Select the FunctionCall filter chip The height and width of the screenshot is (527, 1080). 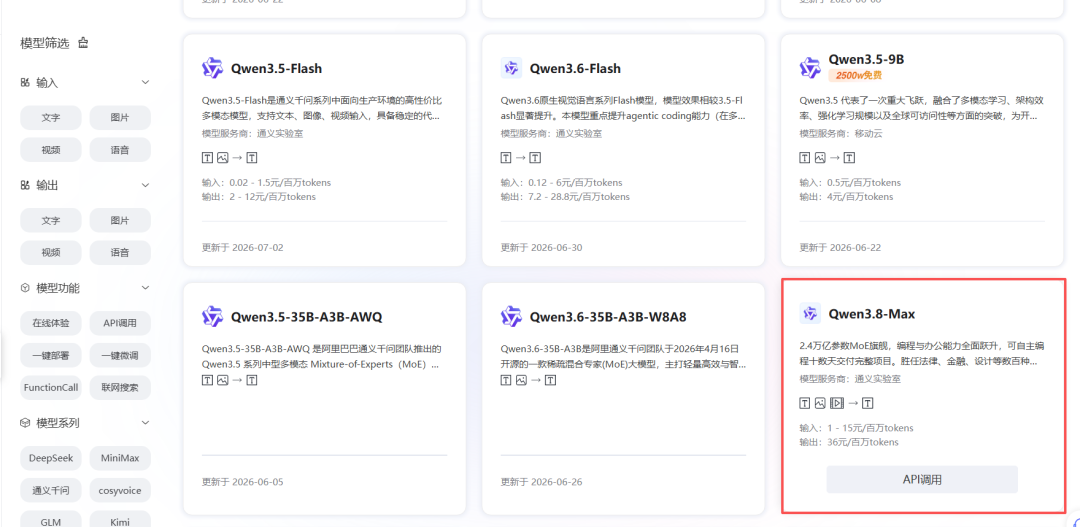[51, 387]
